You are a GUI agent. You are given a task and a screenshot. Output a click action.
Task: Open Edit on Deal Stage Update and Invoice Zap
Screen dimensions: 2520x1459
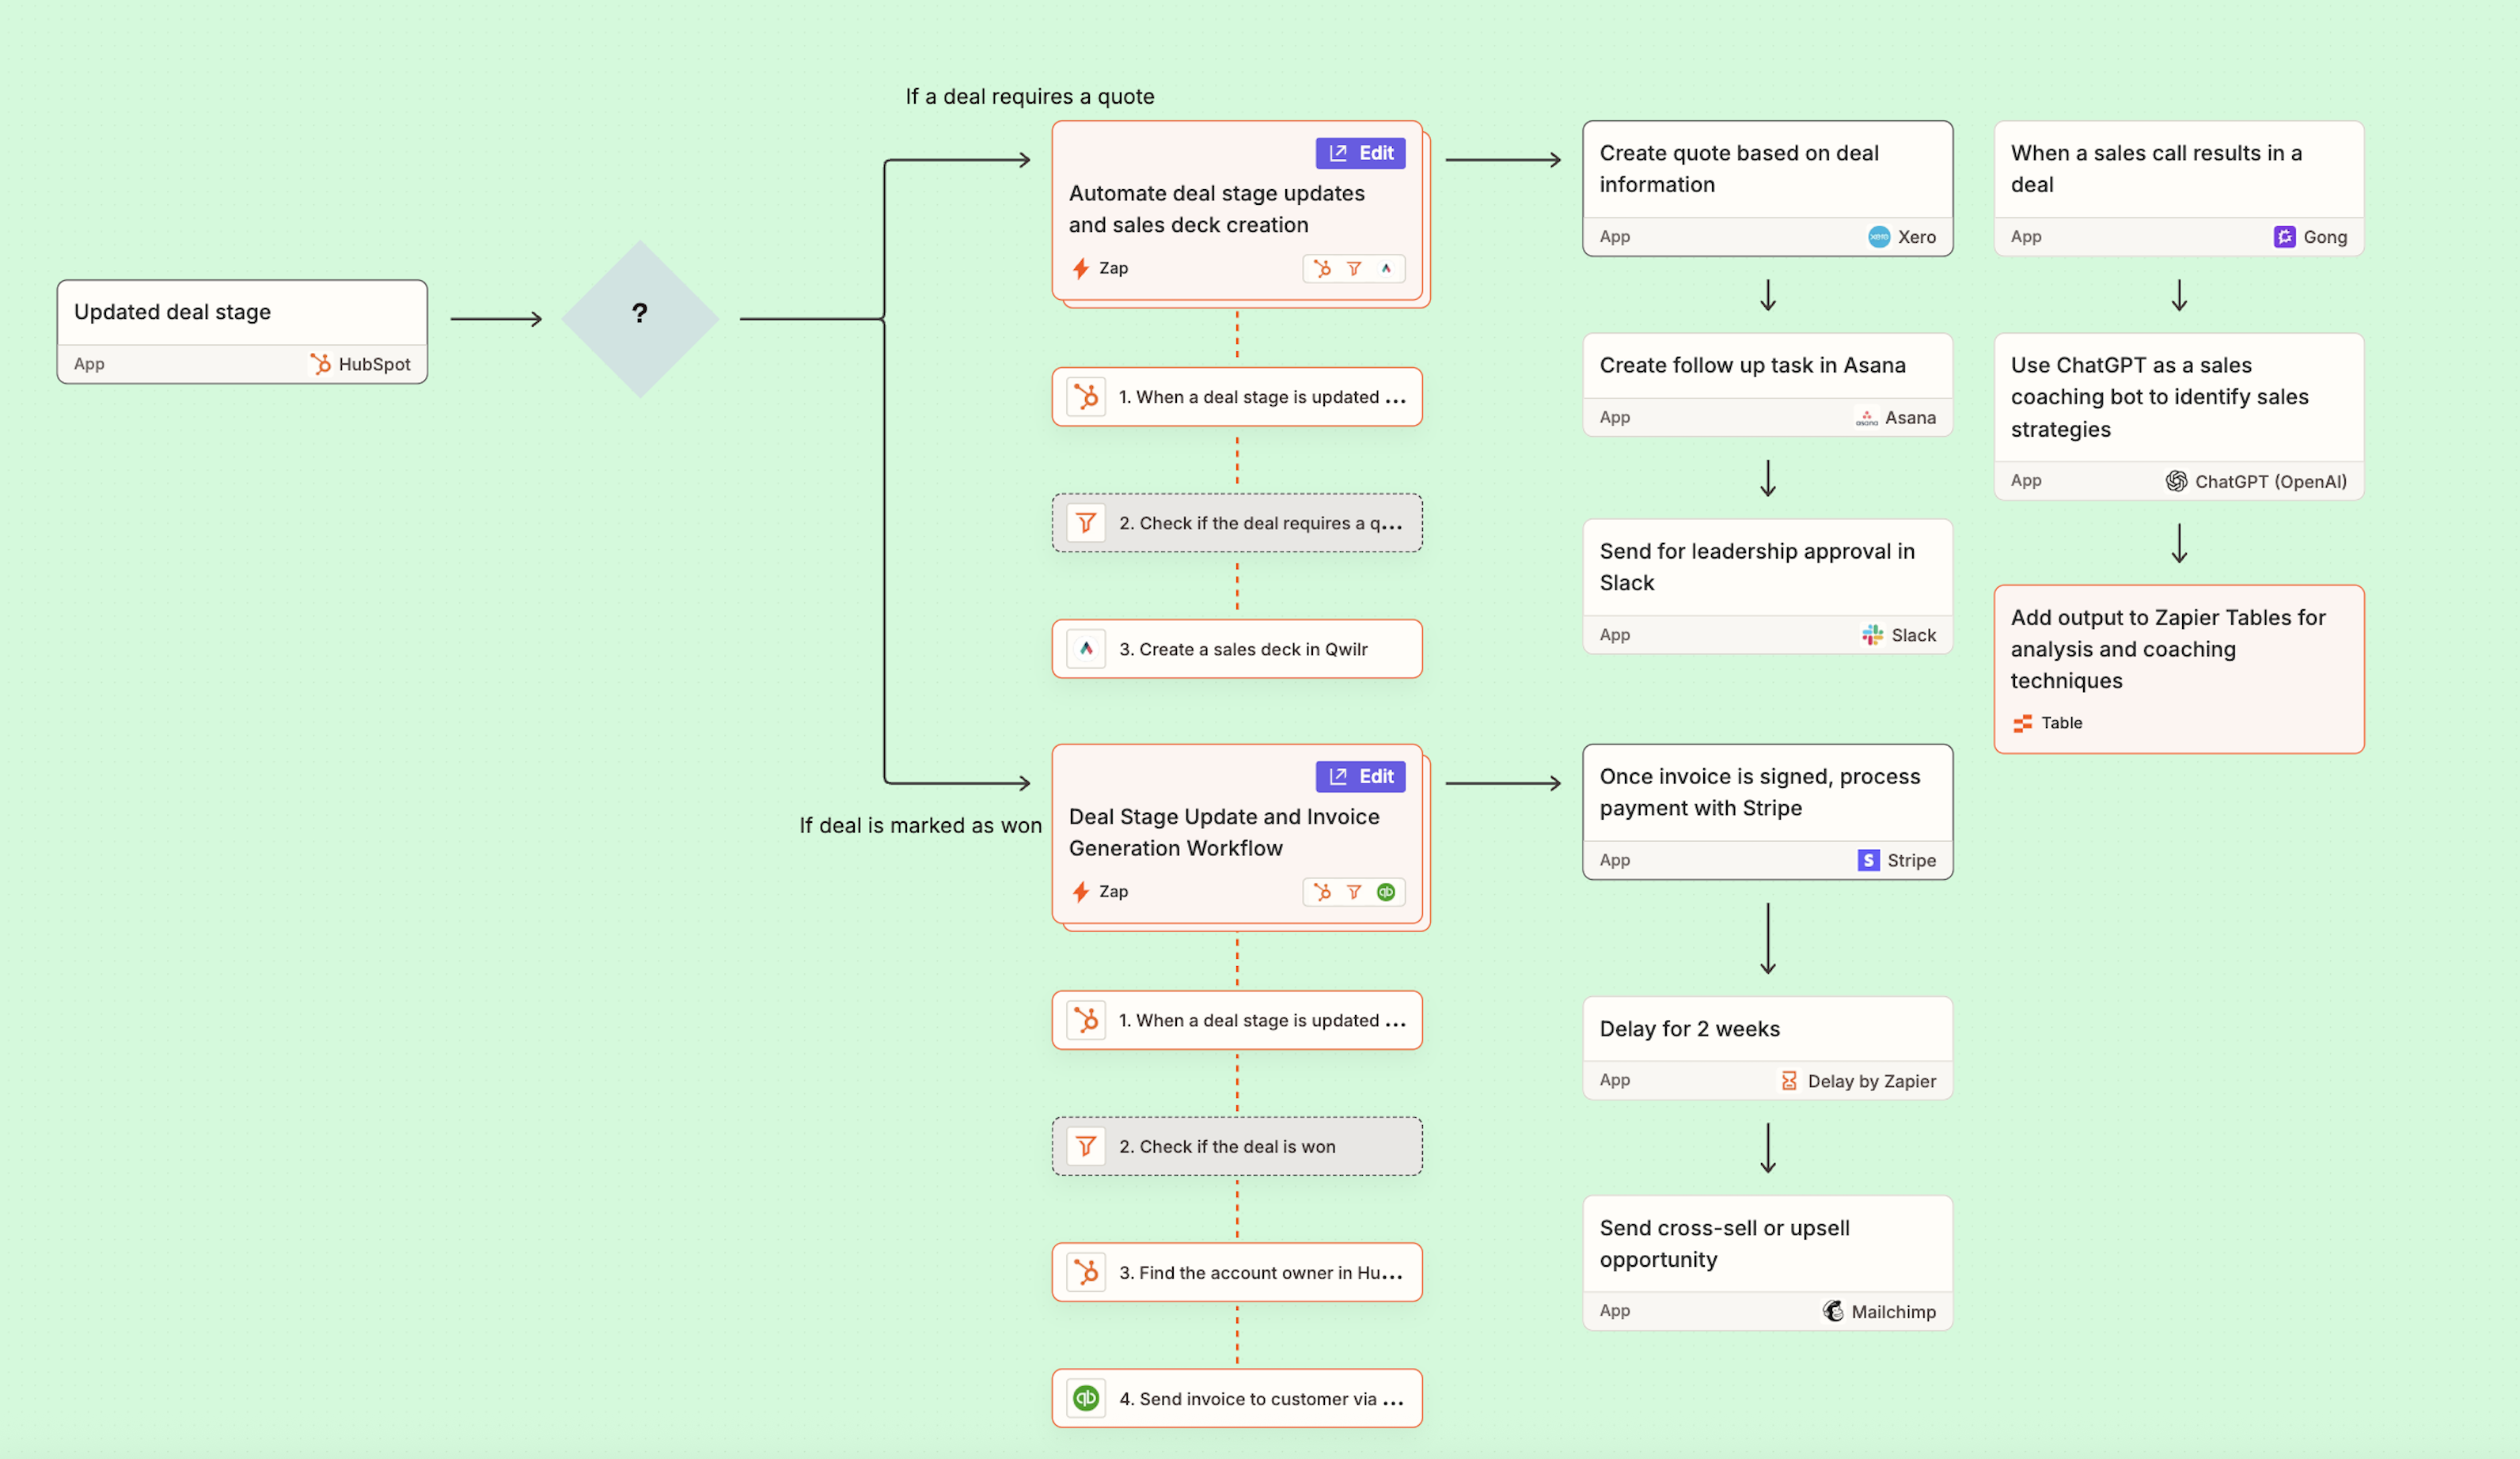click(1360, 776)
